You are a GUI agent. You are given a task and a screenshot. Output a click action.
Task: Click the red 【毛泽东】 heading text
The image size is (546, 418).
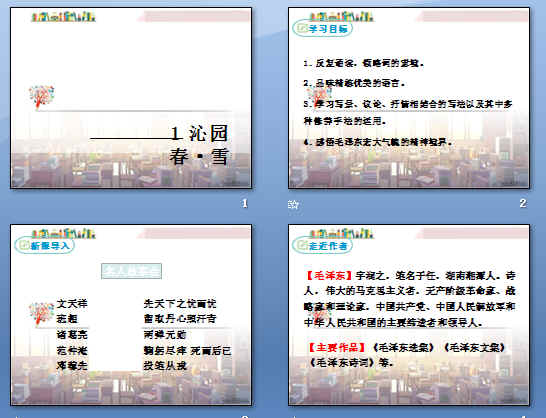point(329,276)
